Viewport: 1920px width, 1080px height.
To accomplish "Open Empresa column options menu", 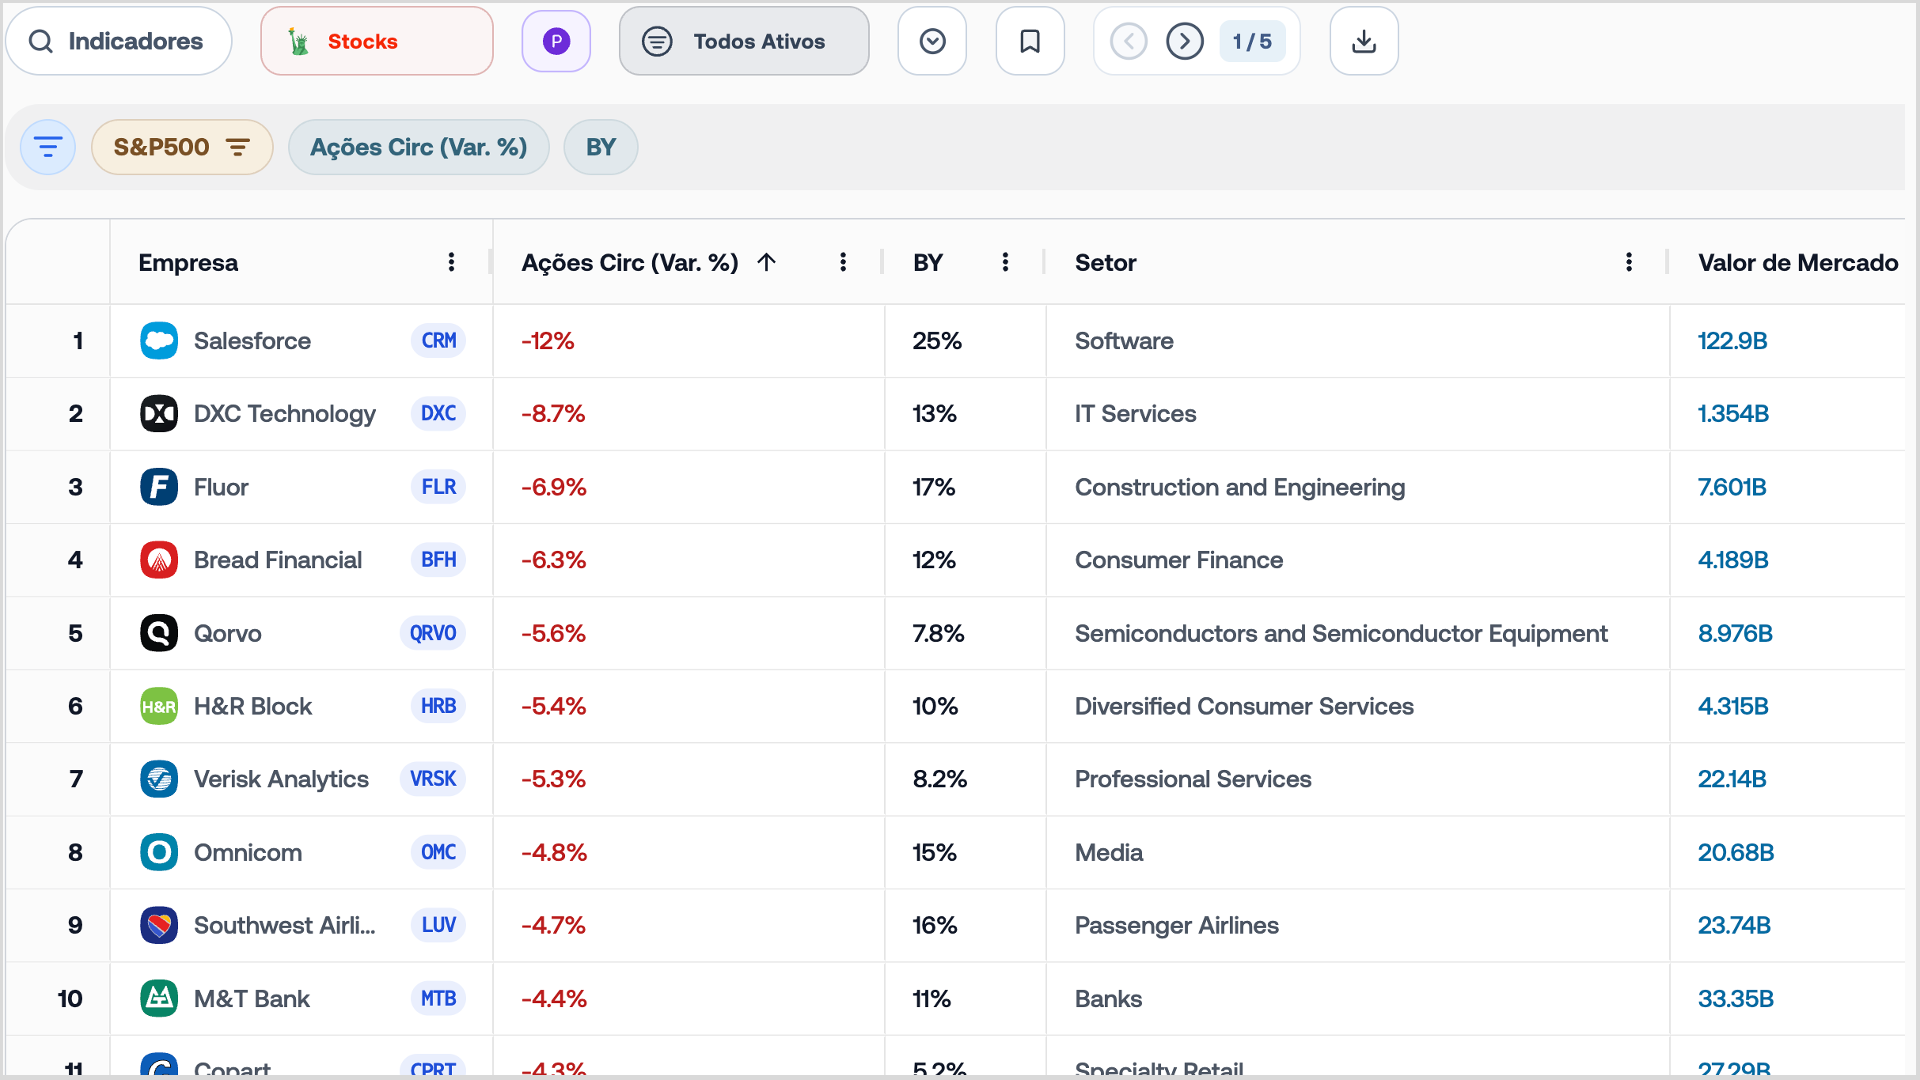I will click(452, 262).
